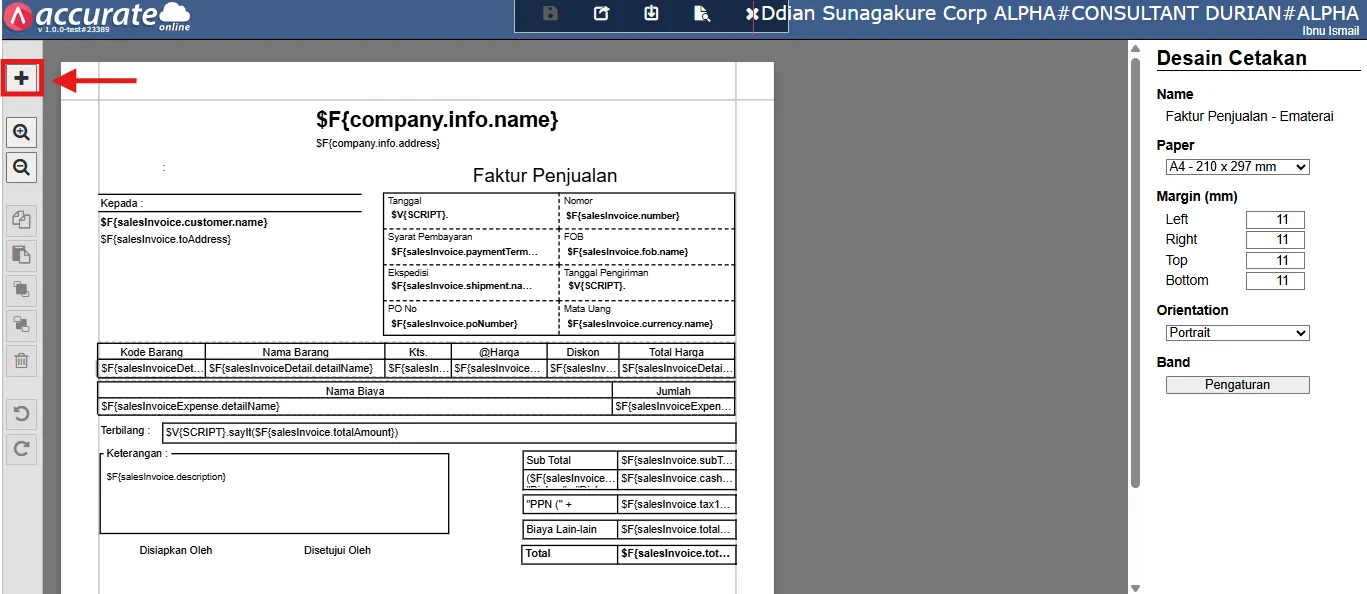The image size is (1367, 594).
Task: Select the bold Total label cell
Action: (570, 554)
